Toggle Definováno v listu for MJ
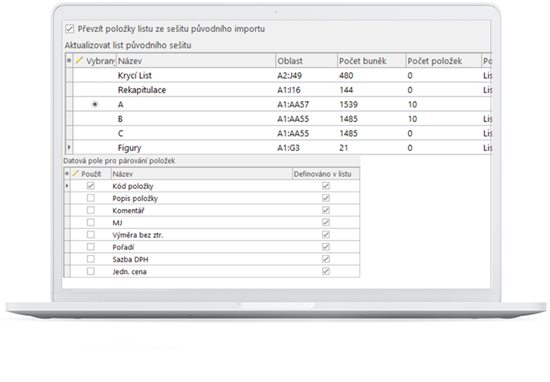550x382 pixels. point(326,222)
